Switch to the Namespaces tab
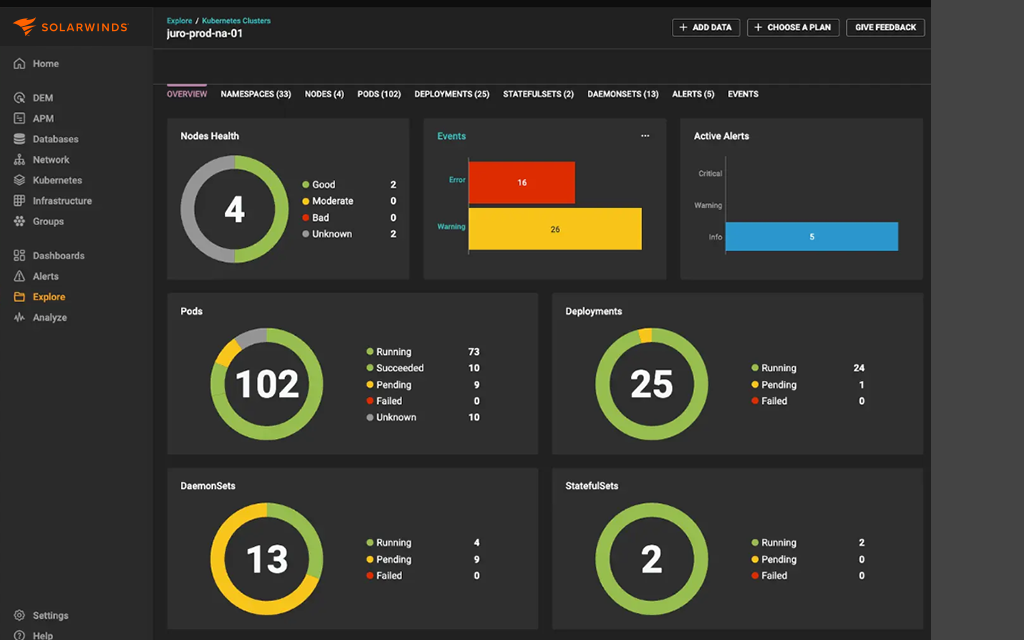 pyautogui.click(x=256, y=94)
